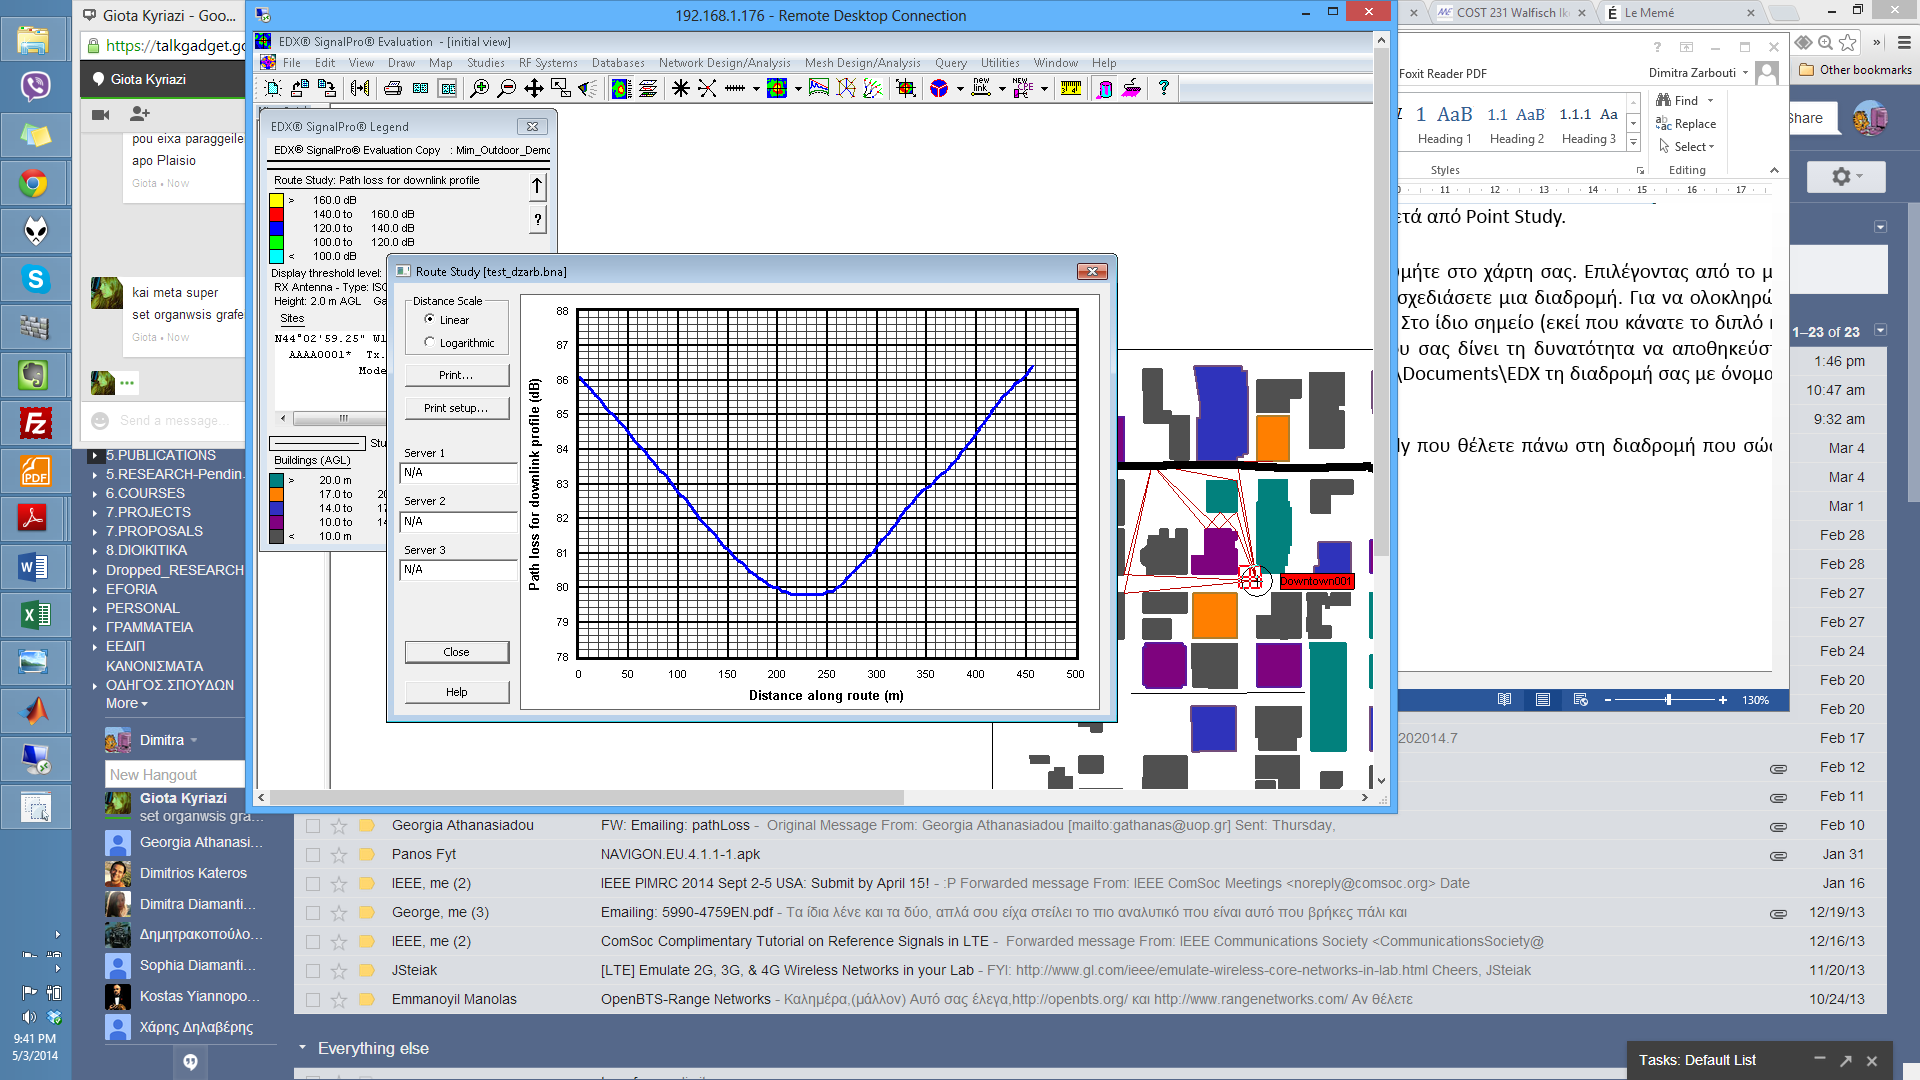Switch to COST 231 Walfisch browser tab
The image size is (1920, 1080).
click(x=1509, y=13)
